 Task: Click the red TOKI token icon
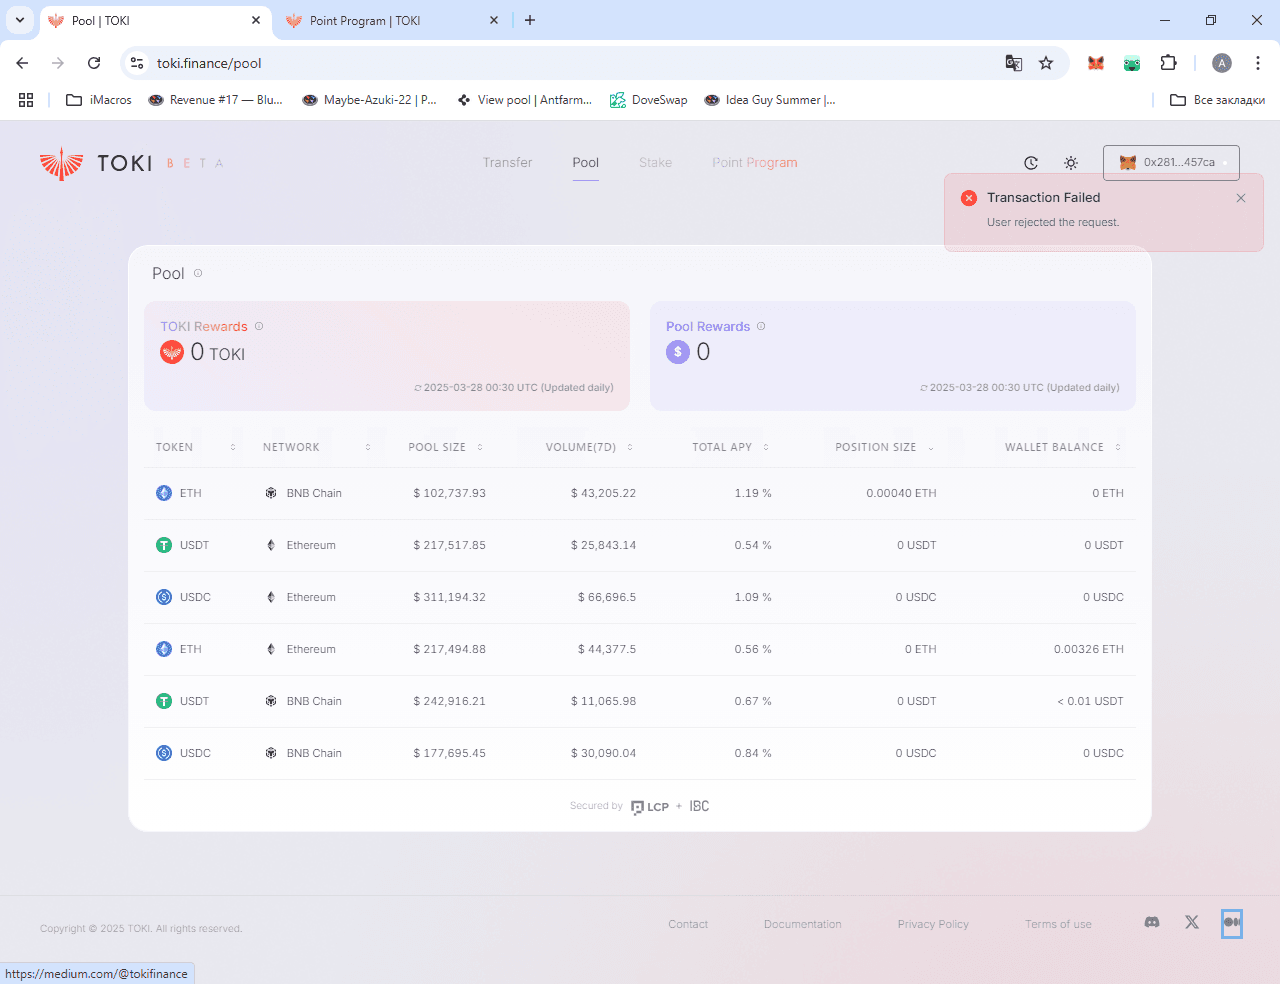(172, 352)
